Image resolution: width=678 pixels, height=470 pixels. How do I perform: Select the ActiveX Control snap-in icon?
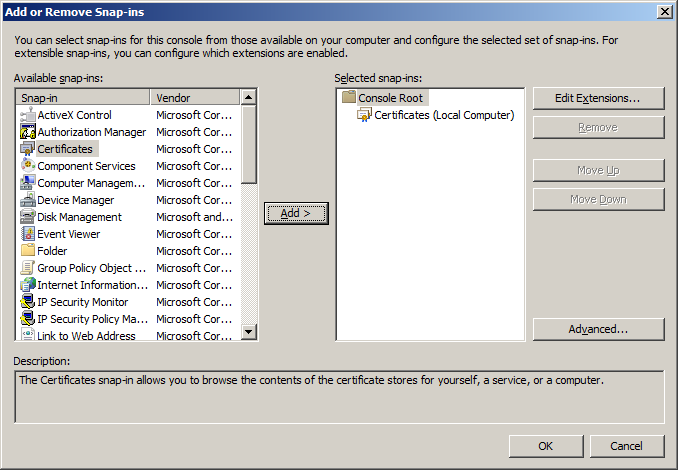click(x=28, y=115)
